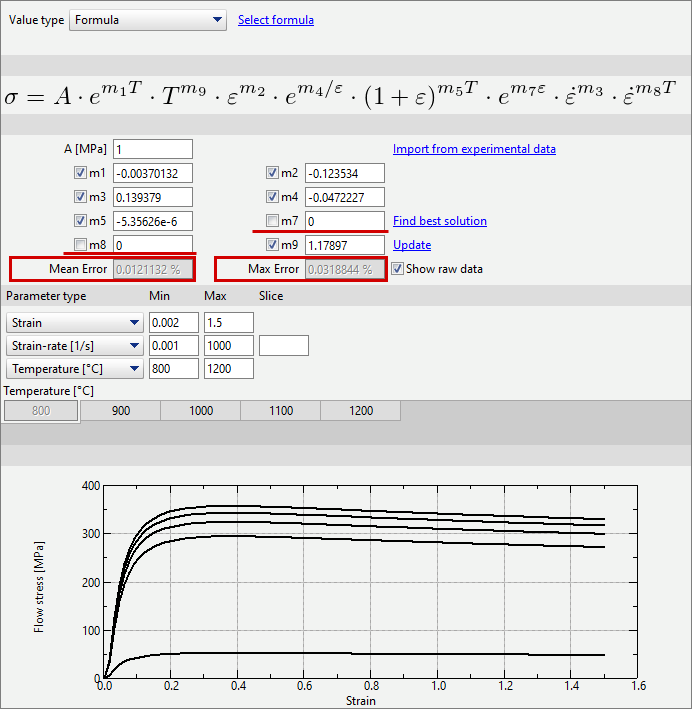The image size is (692, 709).
Task: Open the Value type dropdown
Action: 148,20
